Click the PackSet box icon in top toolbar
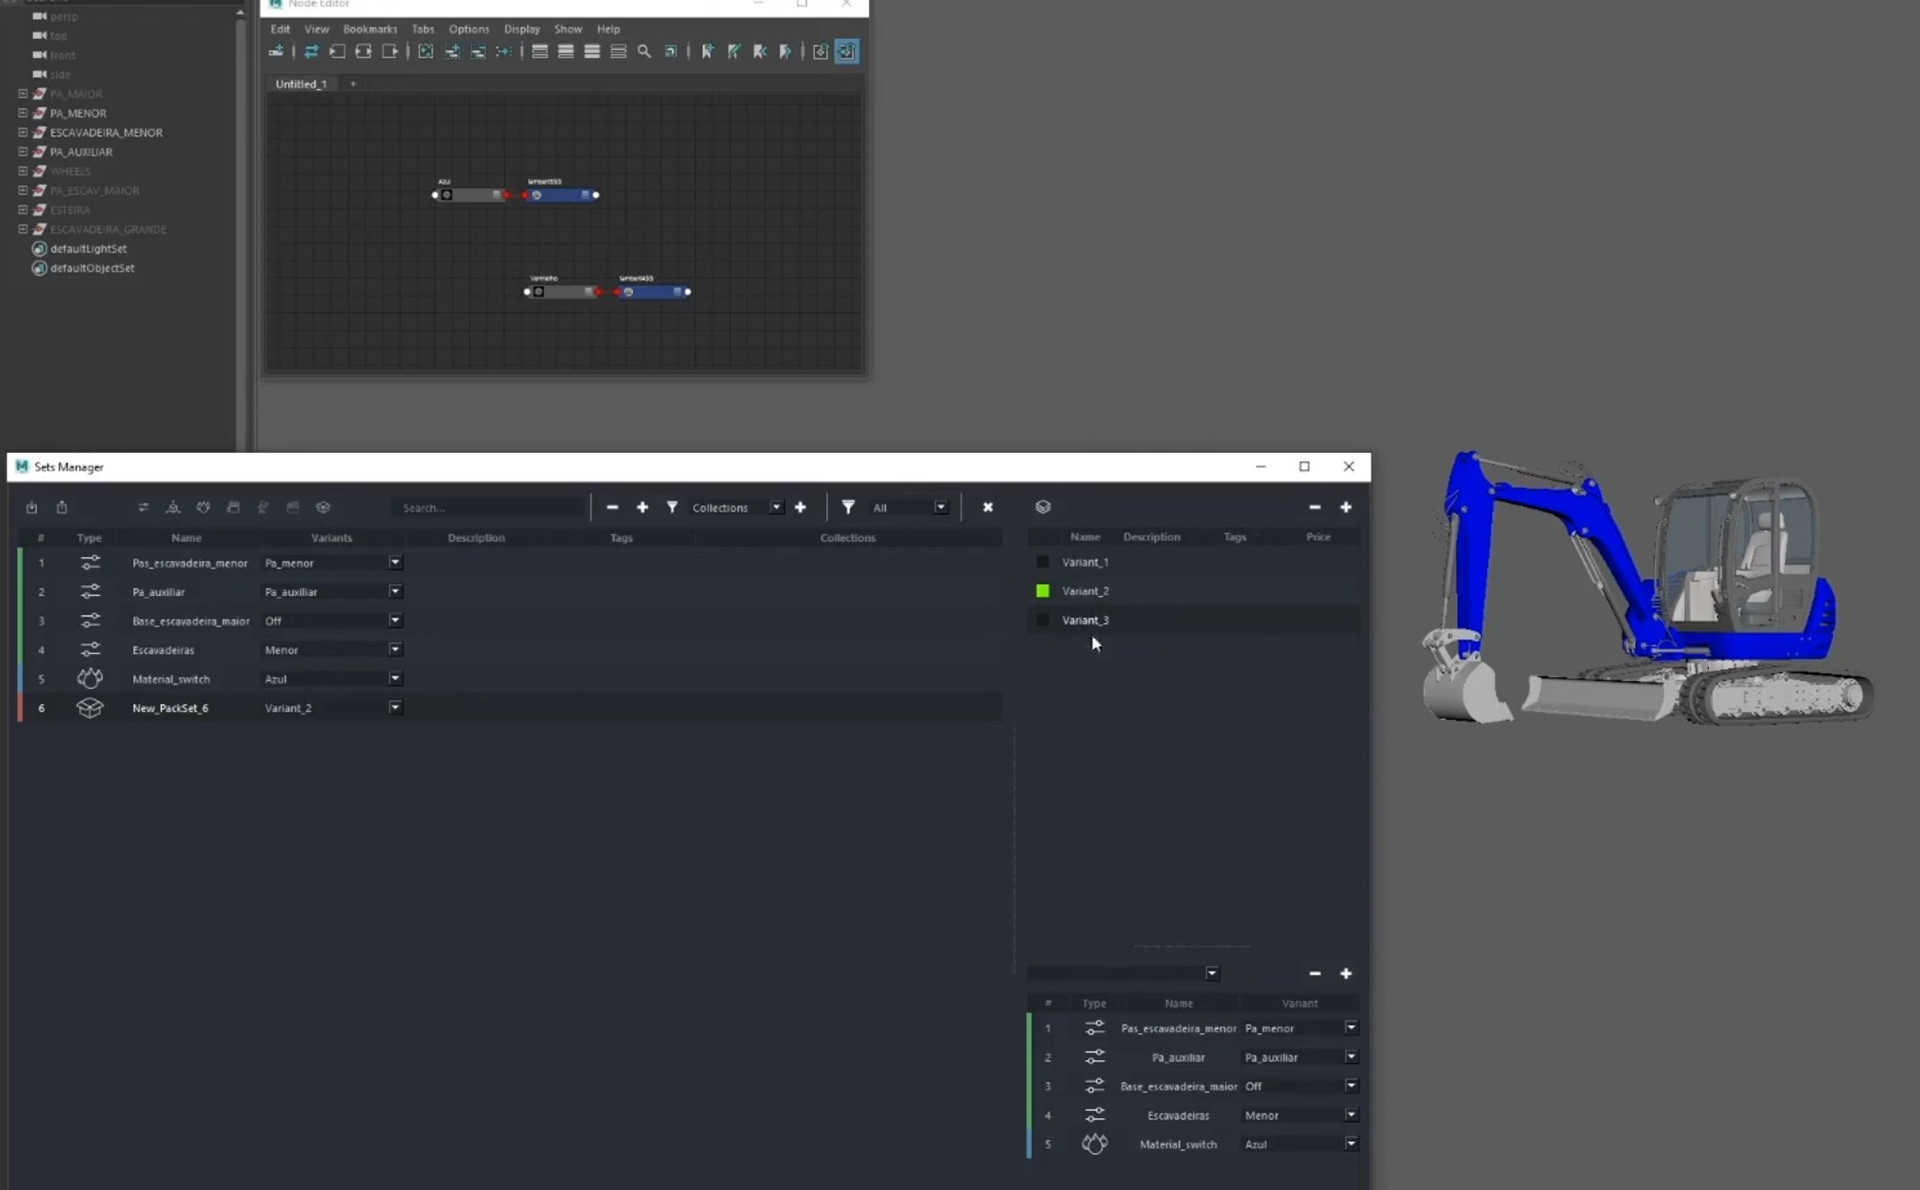The image size is (1920, 1190). click(323, 508)
